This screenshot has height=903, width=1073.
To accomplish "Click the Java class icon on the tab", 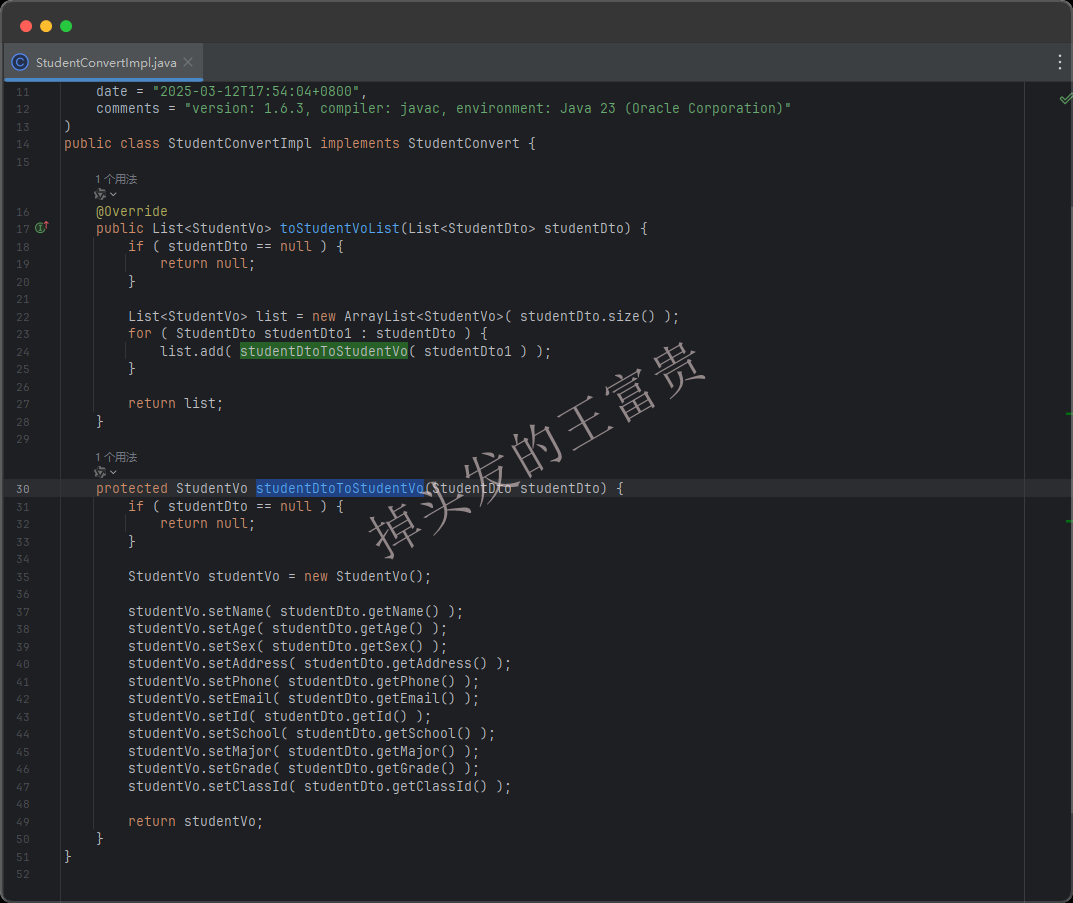I will [20, 62].
